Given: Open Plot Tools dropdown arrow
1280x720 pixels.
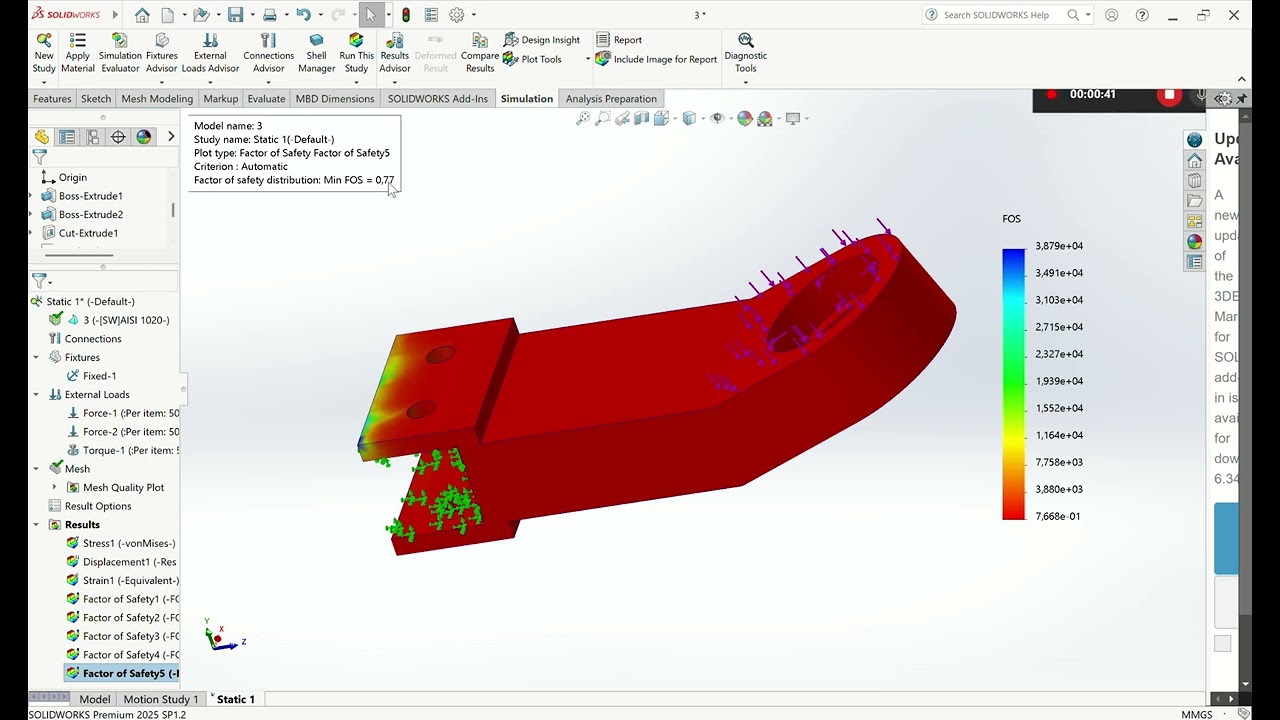Looking at the screenshot, I should pos(588,60).
